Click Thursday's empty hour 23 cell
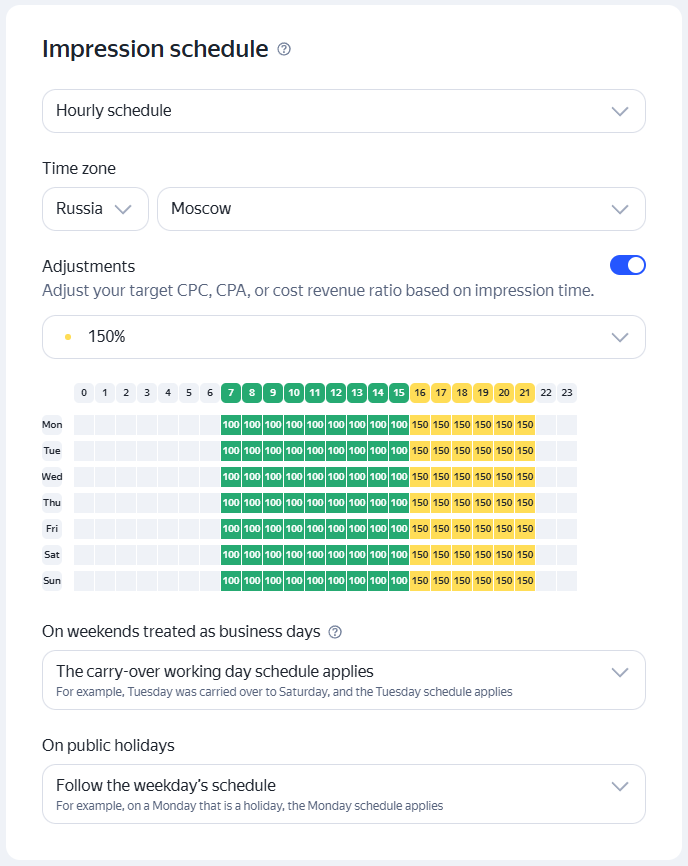 click(567, 503)
